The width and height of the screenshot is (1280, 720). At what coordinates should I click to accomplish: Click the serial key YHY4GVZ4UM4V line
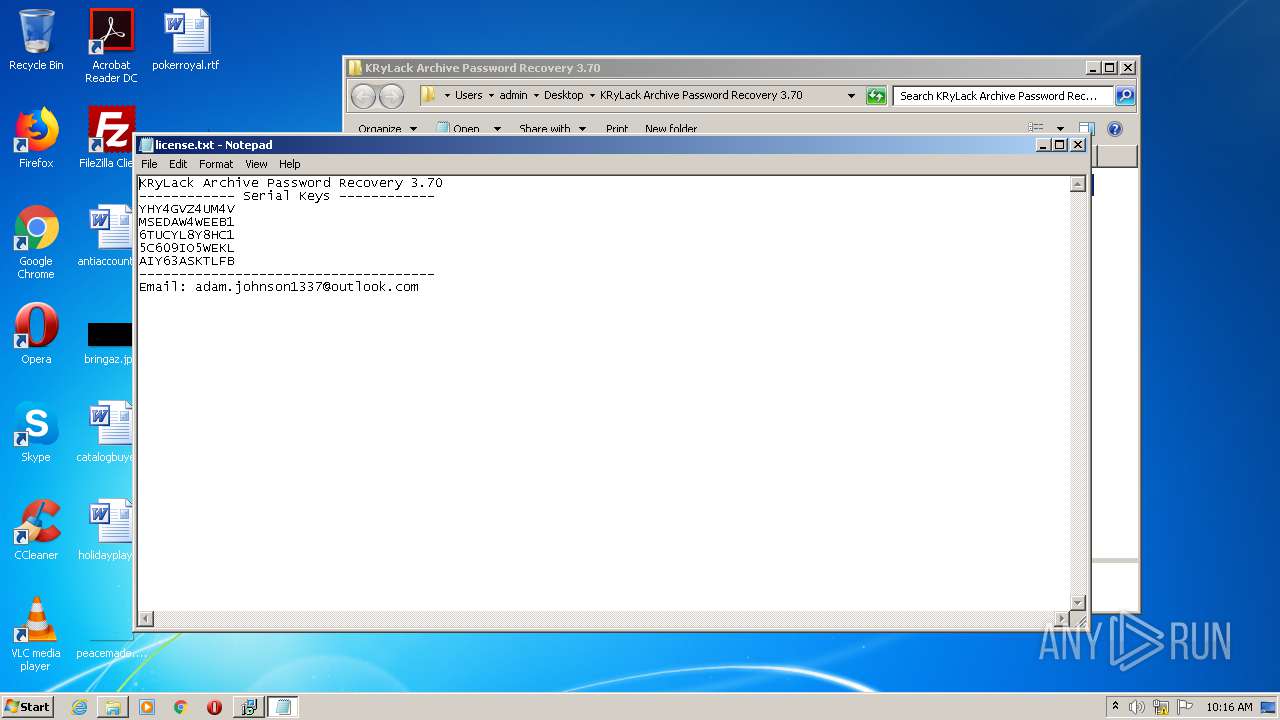coord(187,209)
